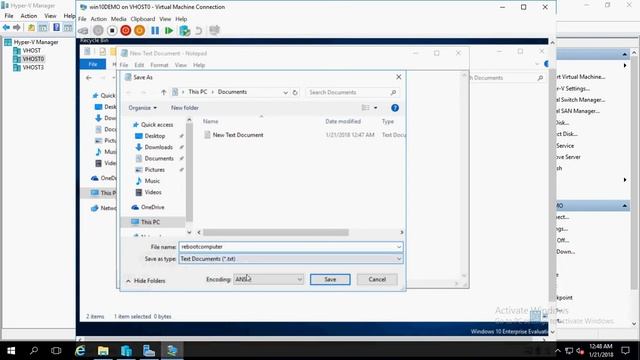Send Ctrl+Alt+Delete to the virtual machine
Image resolution: width=640 pixels, height=360 pixels.
(x=83, y=31)
